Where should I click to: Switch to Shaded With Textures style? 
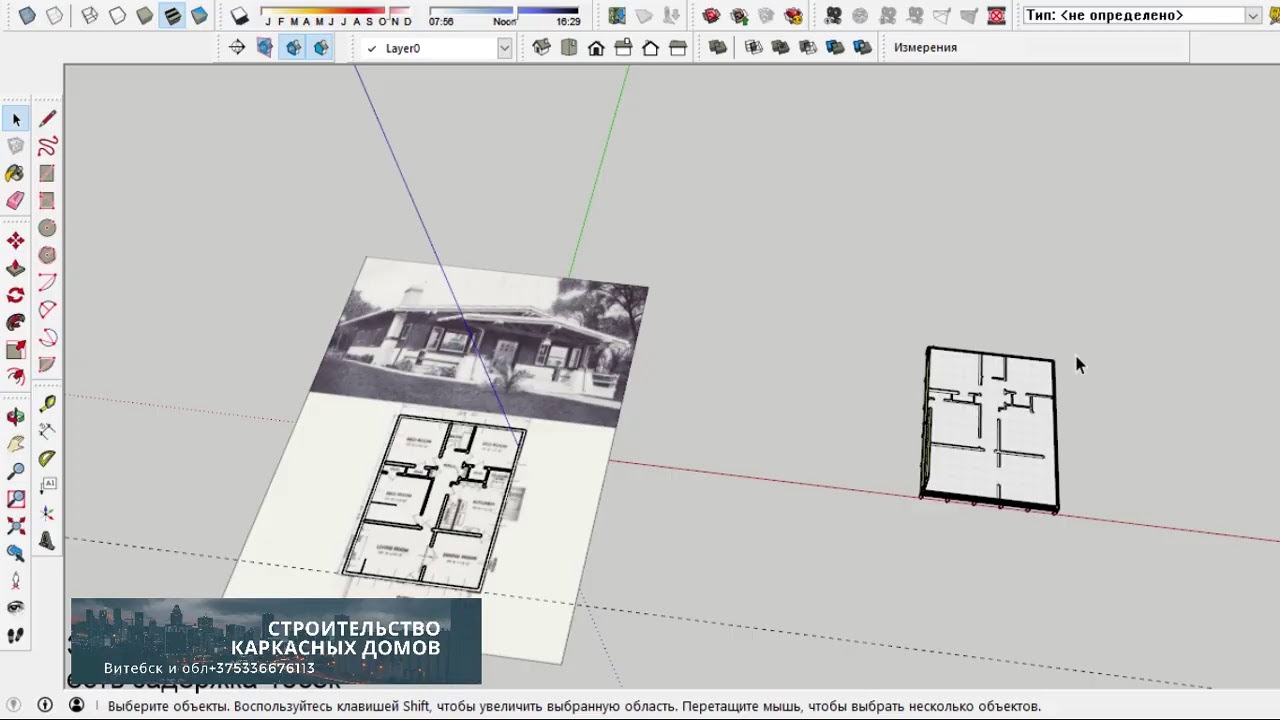[x=172, y=15]
